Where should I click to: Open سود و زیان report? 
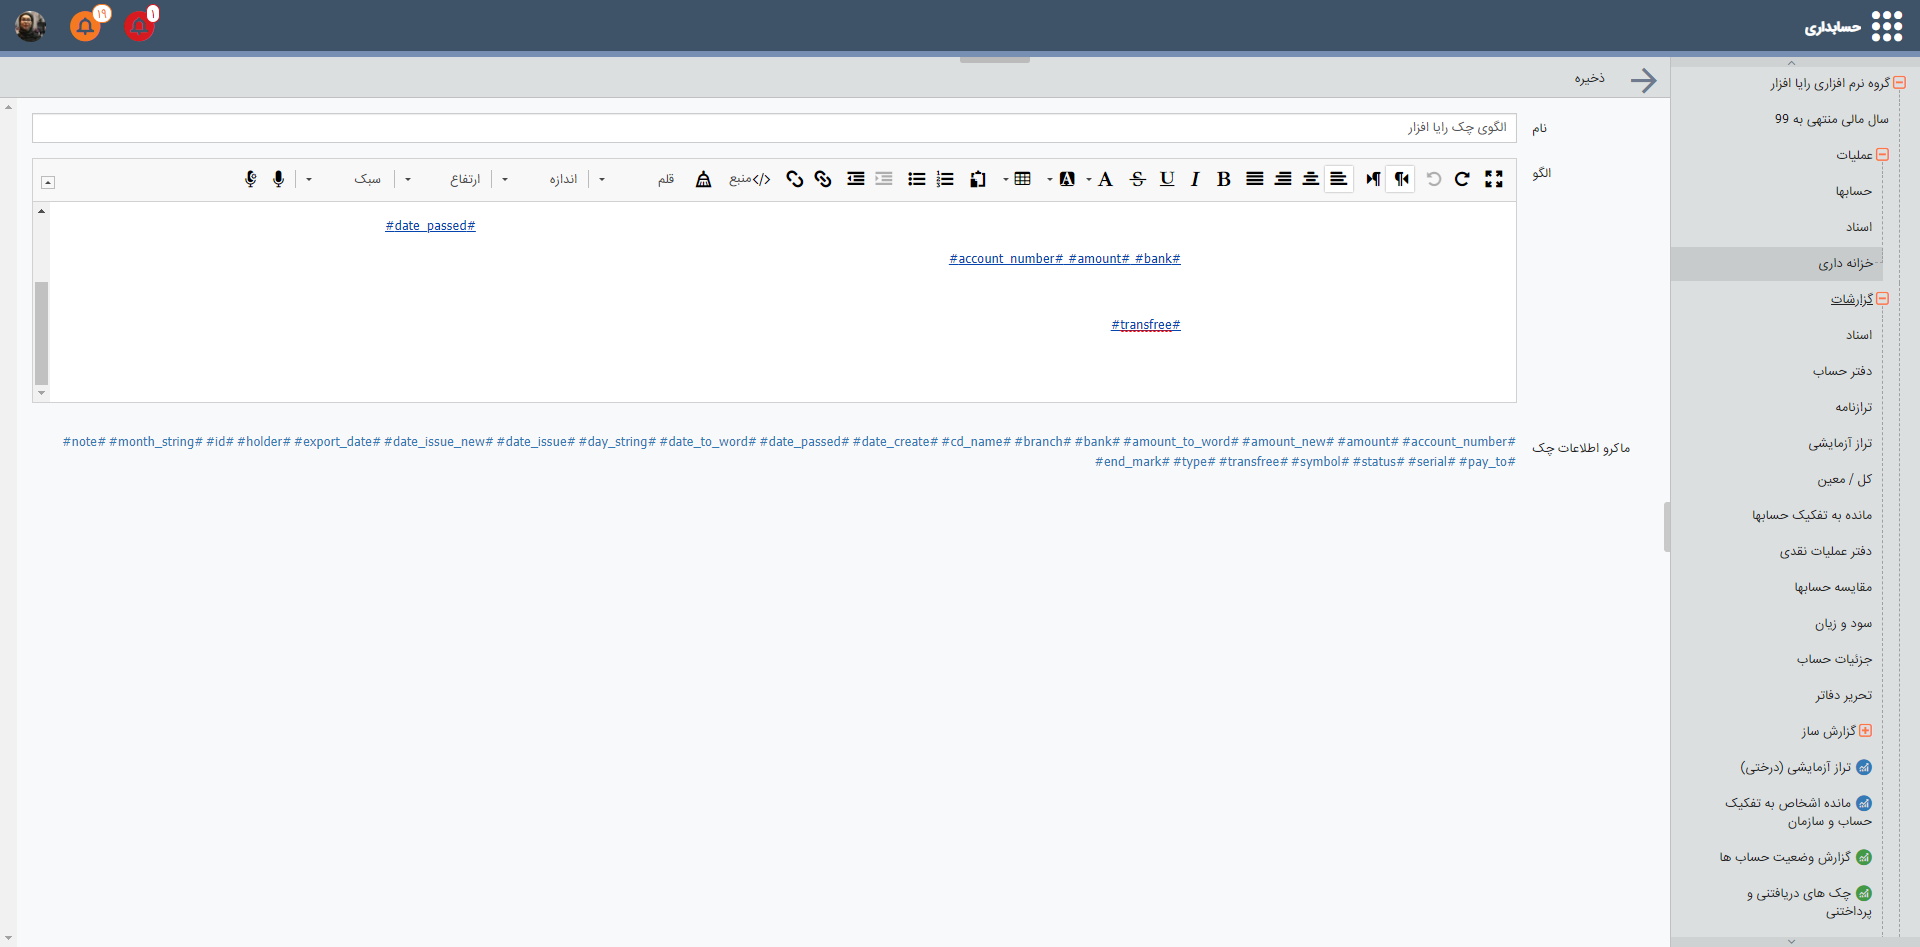click(x=1843, y=623)
